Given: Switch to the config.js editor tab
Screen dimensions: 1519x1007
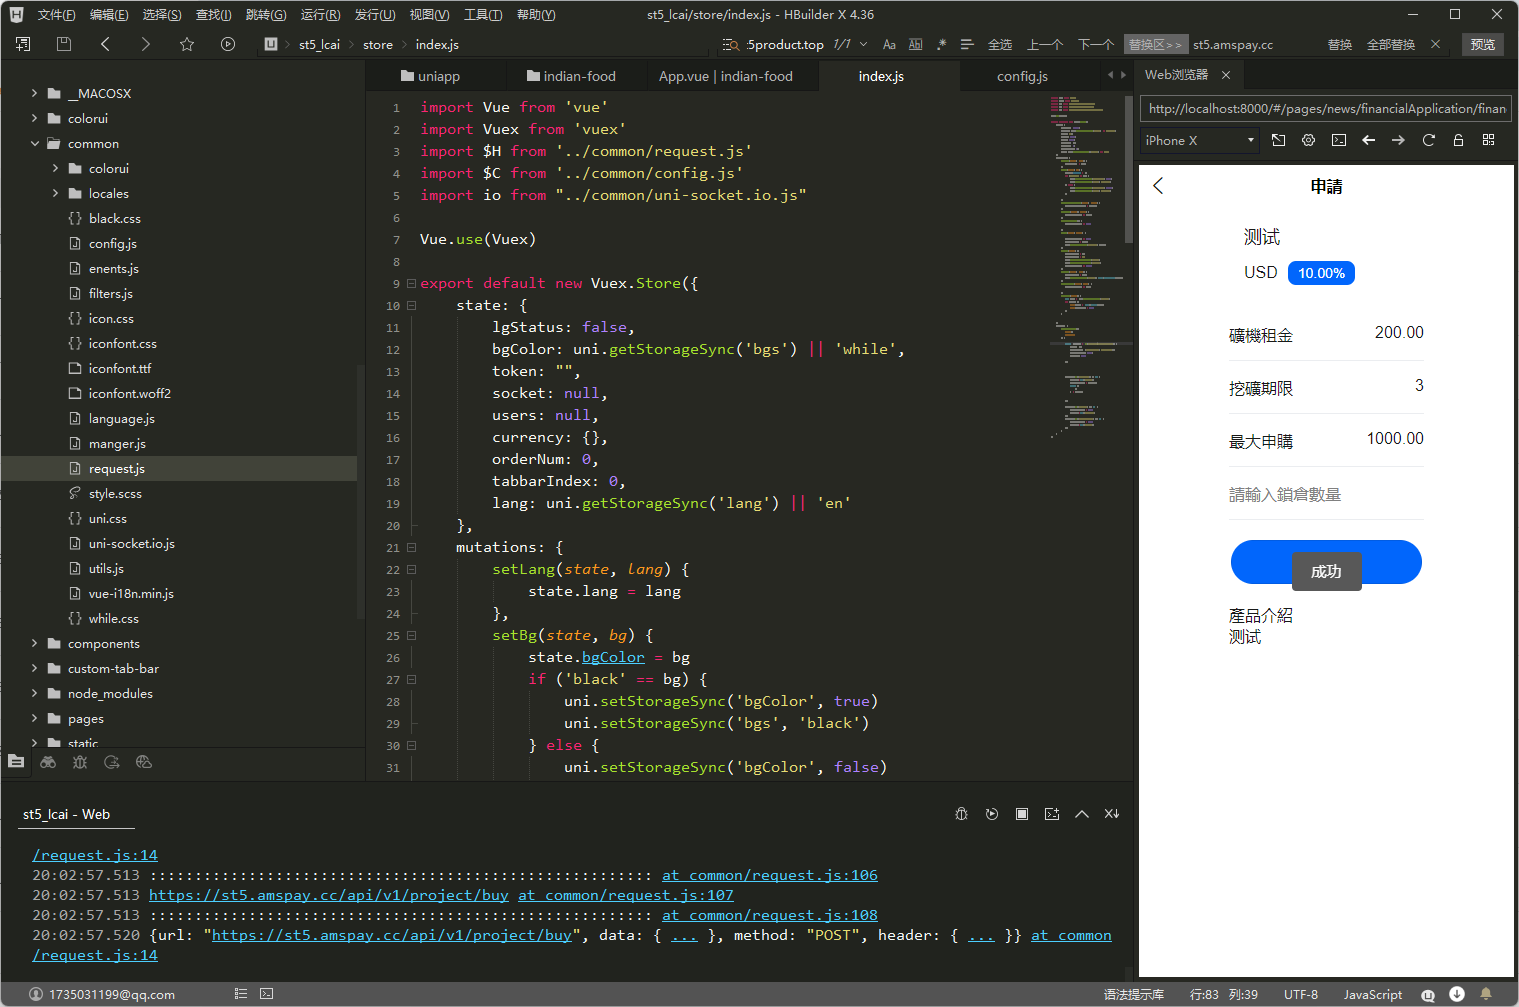Looking at the screenshot, I should [1022, 76].
